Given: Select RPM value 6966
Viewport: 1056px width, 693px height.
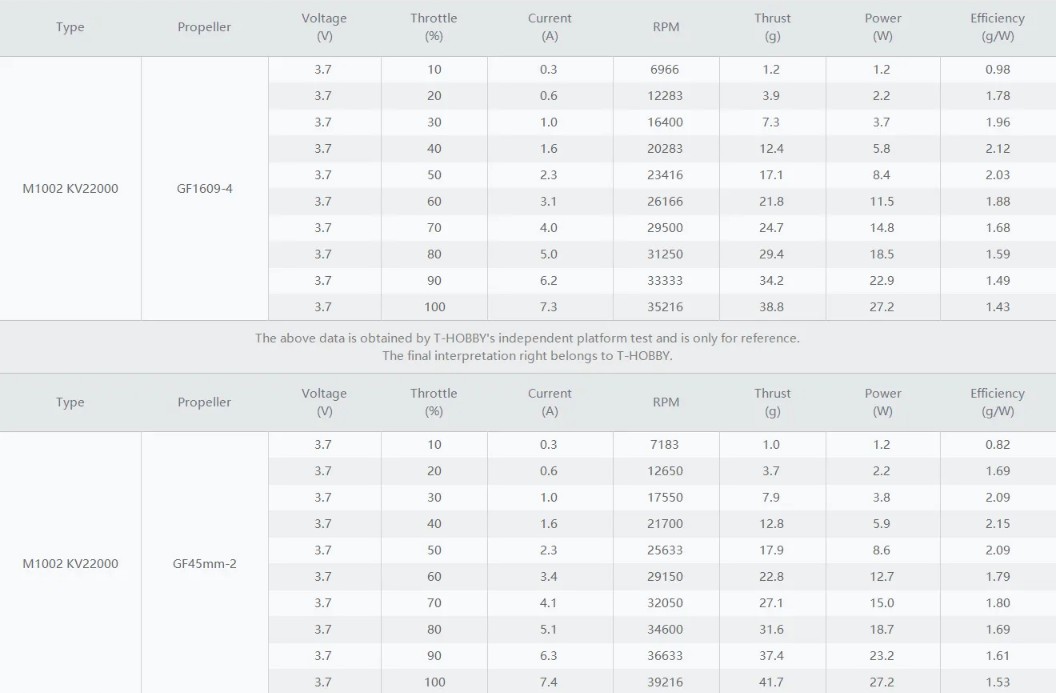Looking at the screenshot, I should 665,69.
